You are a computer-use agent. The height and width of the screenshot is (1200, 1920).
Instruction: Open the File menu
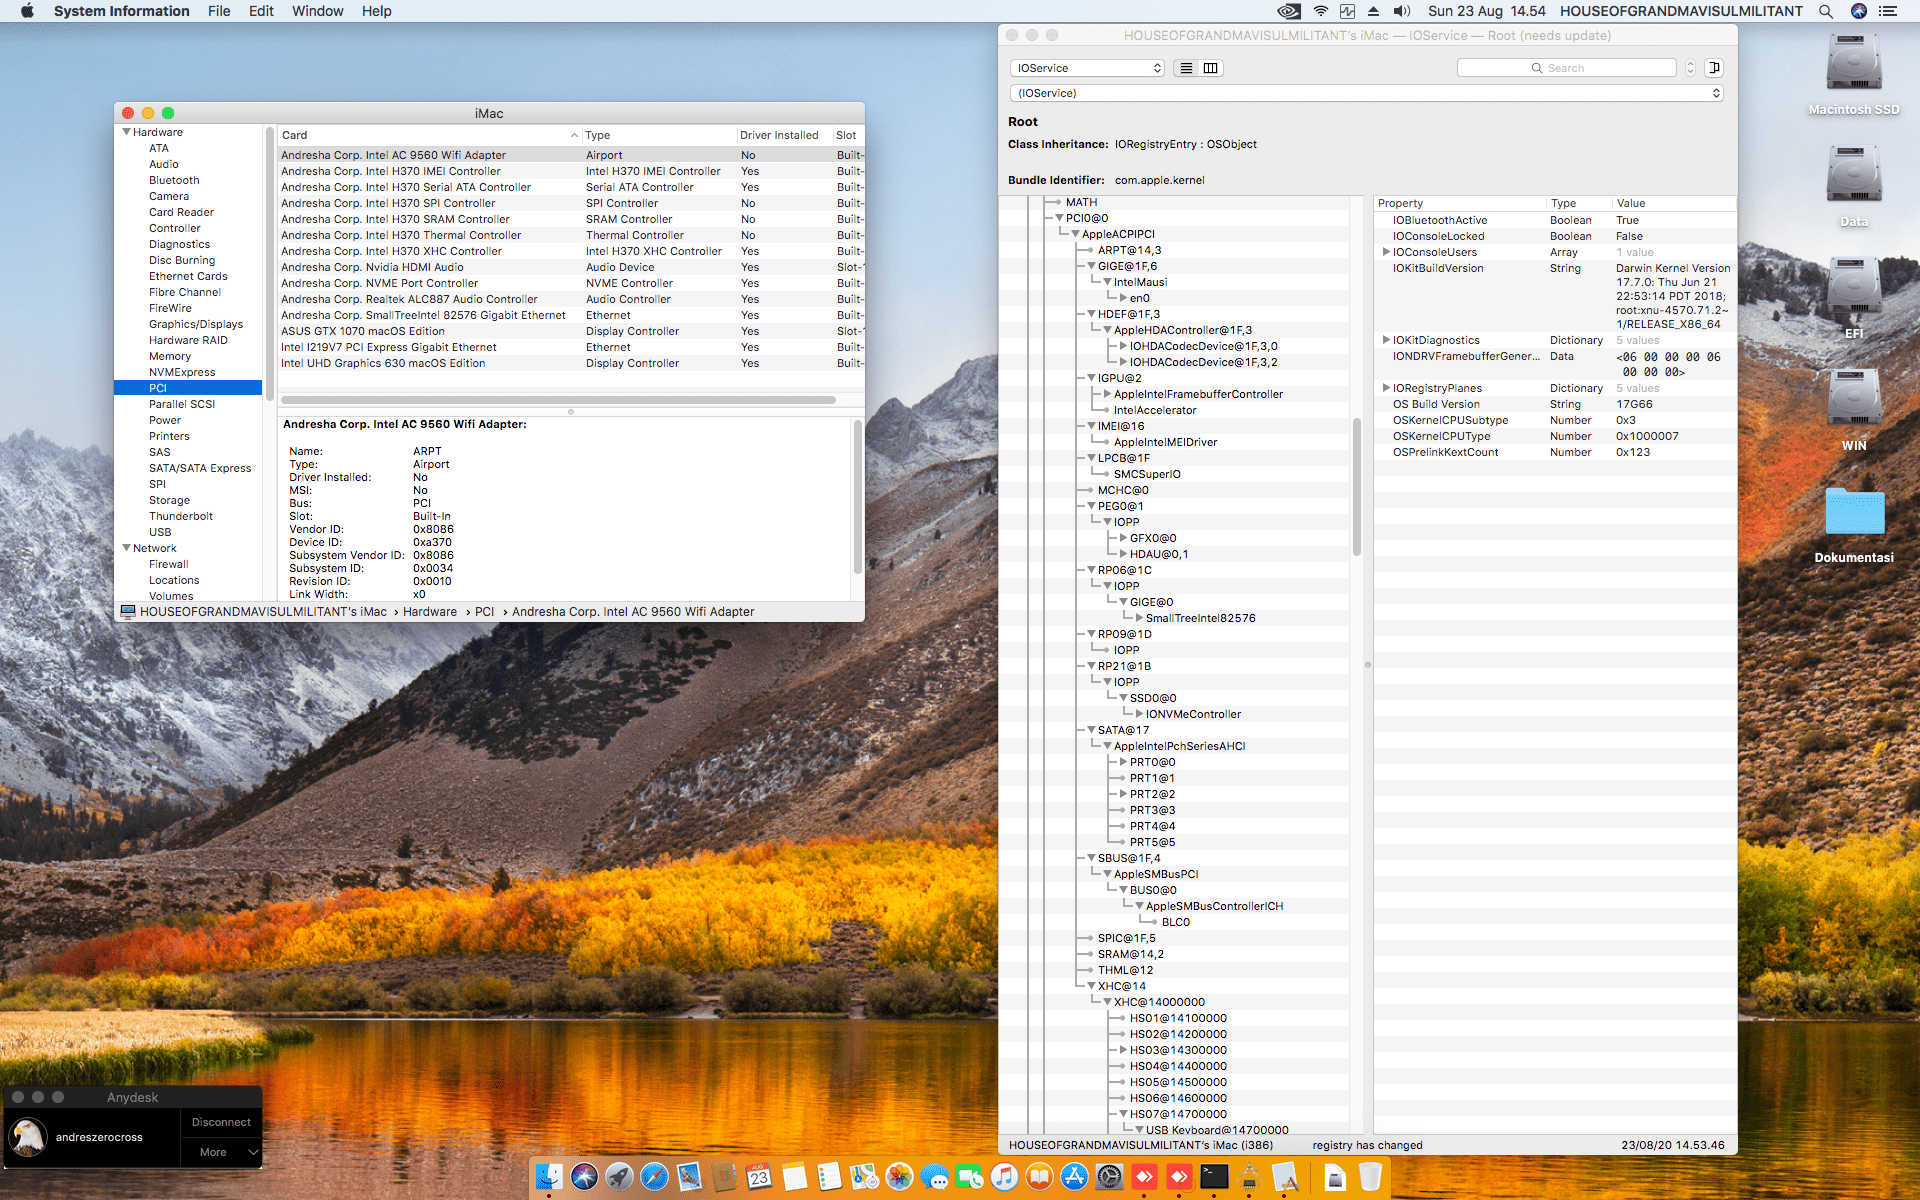pyautogui.click(x=219, y=11)
